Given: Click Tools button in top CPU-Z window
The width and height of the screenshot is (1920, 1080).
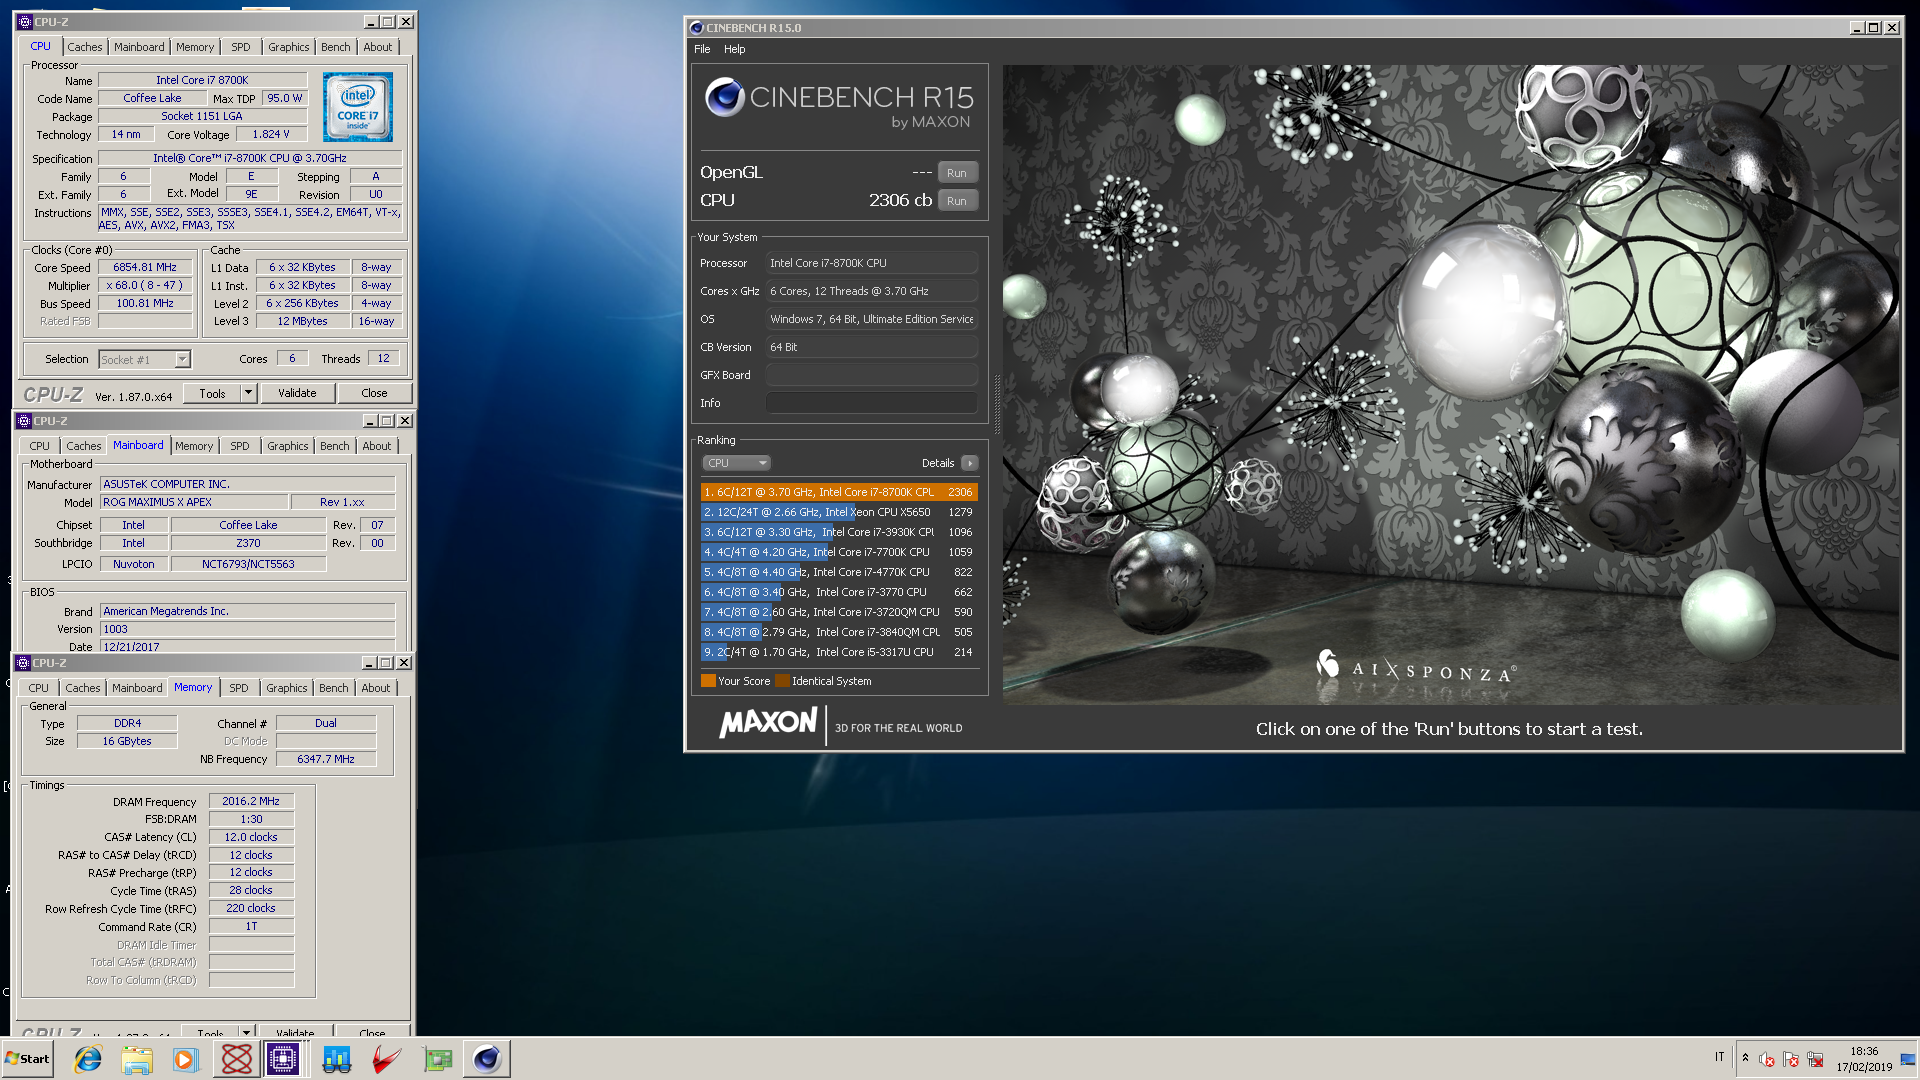Looking at the screenshot, I should (x=213, y=393).
